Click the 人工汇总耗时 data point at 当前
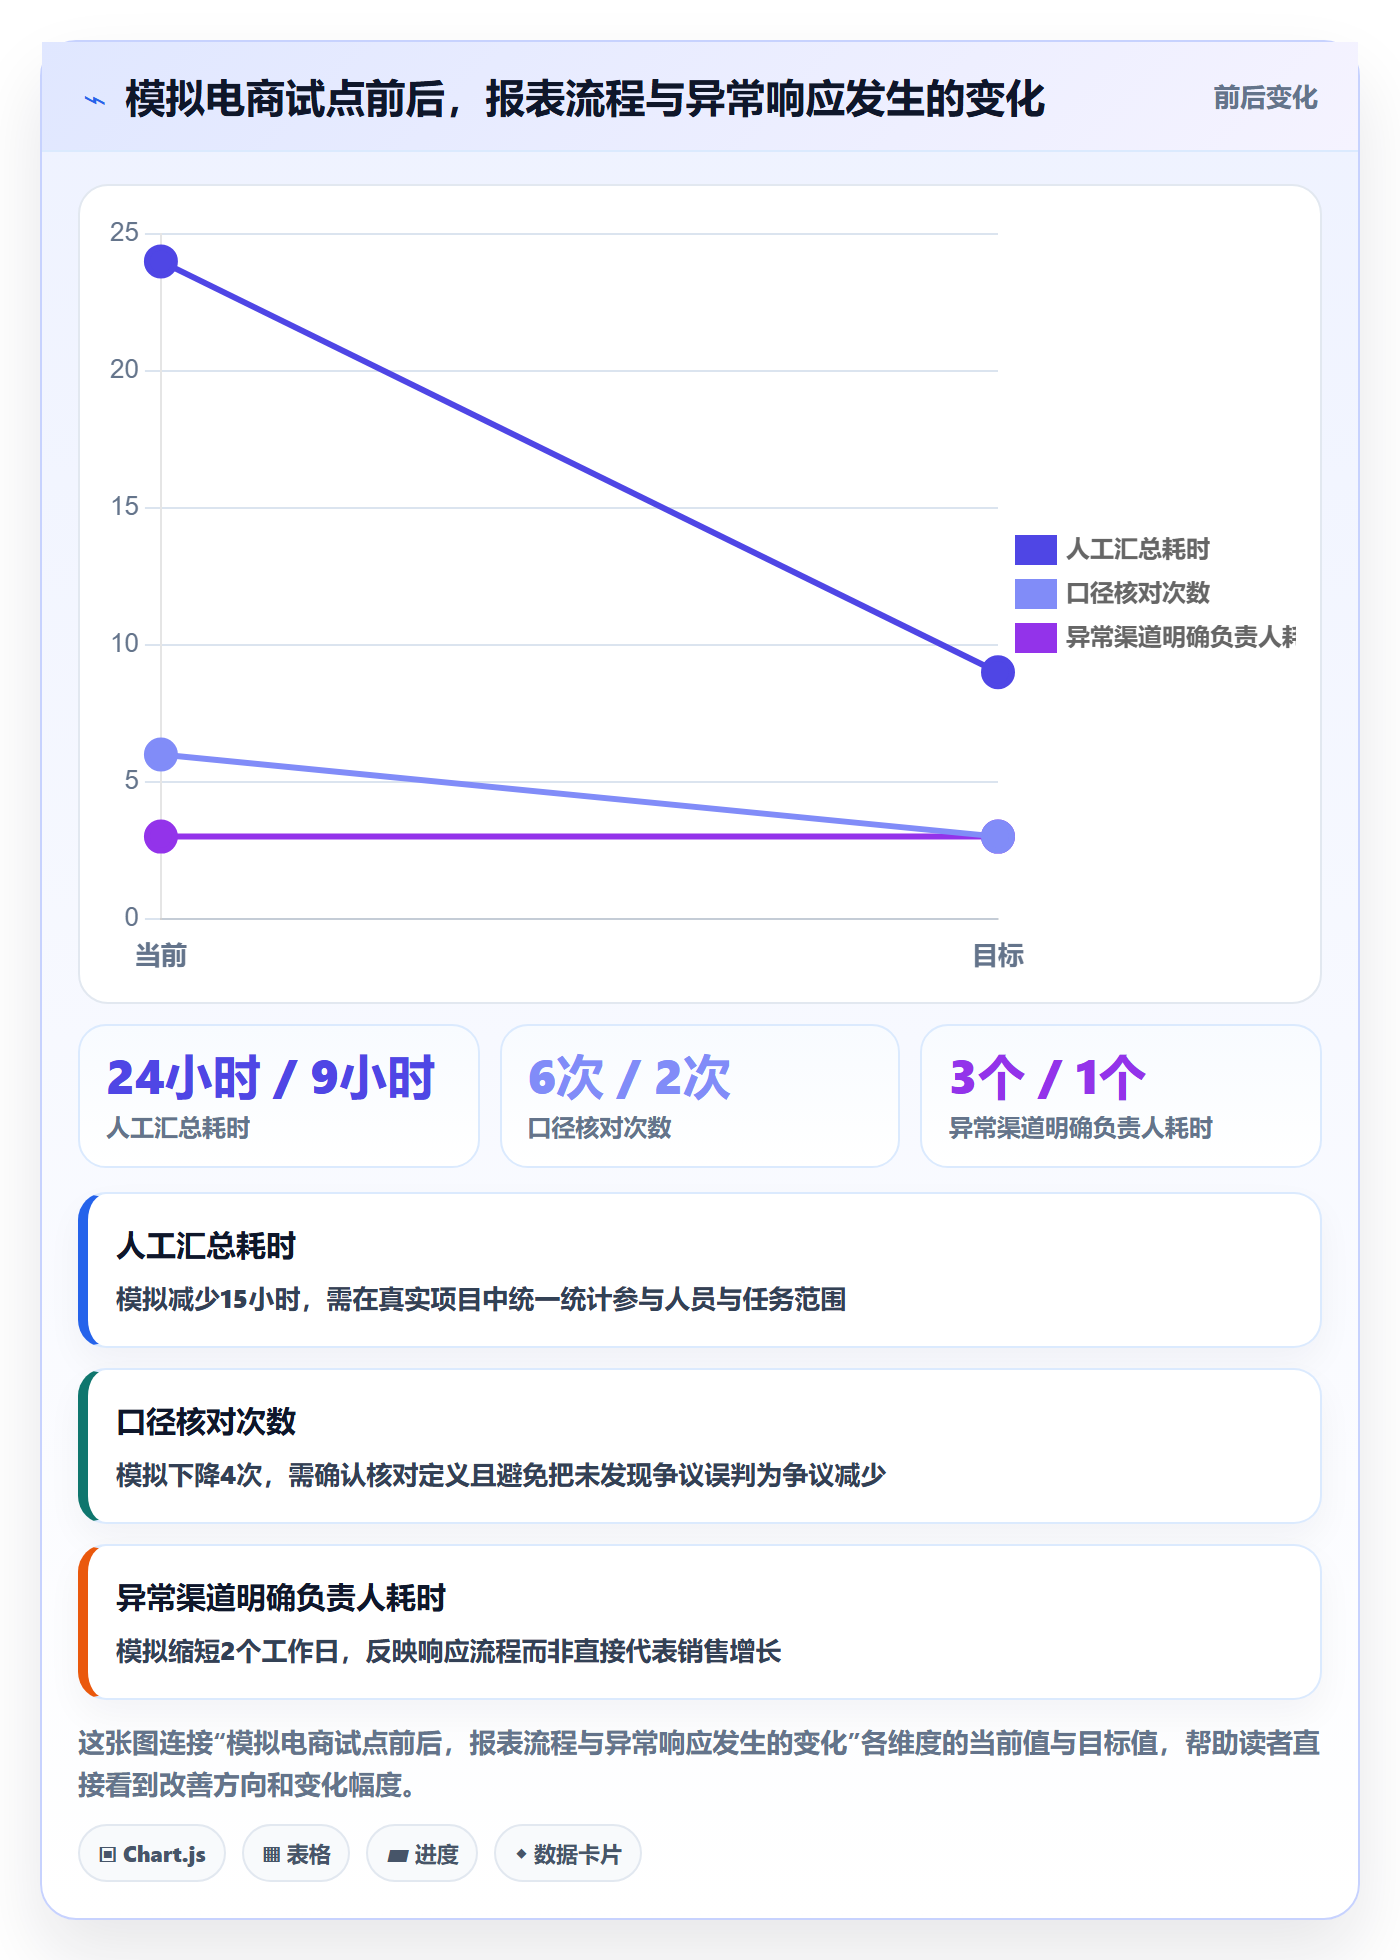Screen dimensions: 1400x1960 (161, 262)
